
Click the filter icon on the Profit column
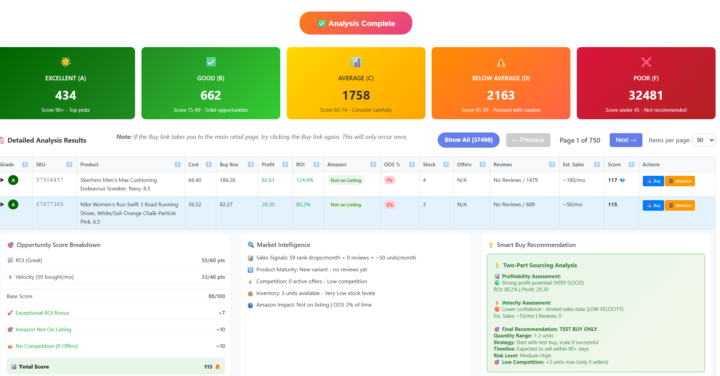point(285,164)
